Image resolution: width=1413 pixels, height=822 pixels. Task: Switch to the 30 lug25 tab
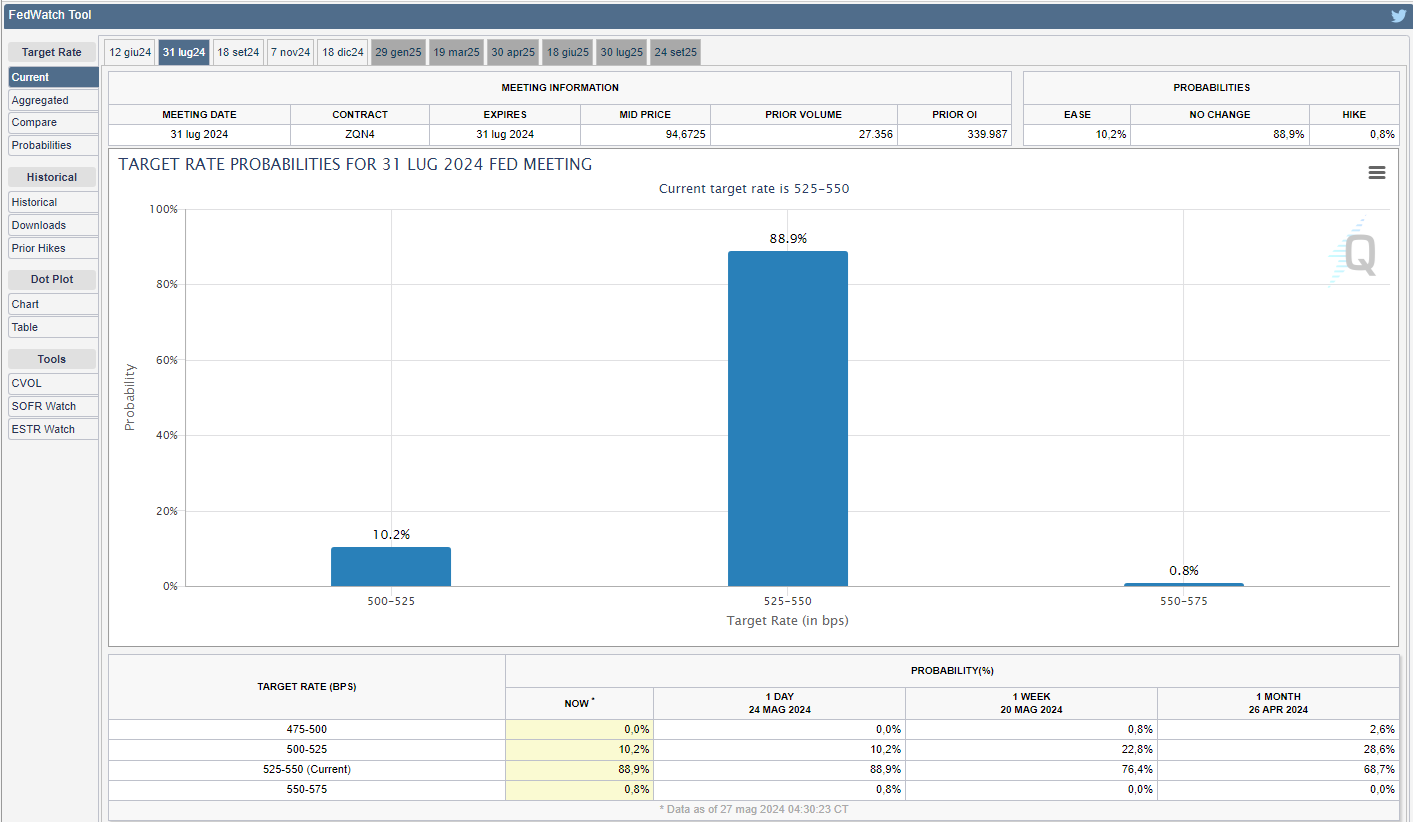[x=622, y=52]
